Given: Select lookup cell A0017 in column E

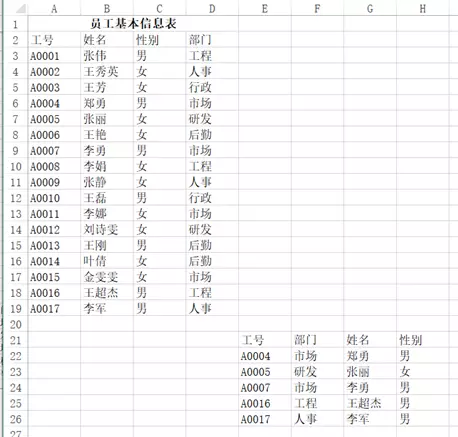Looking at the screenshot, I should pos(265,419).
